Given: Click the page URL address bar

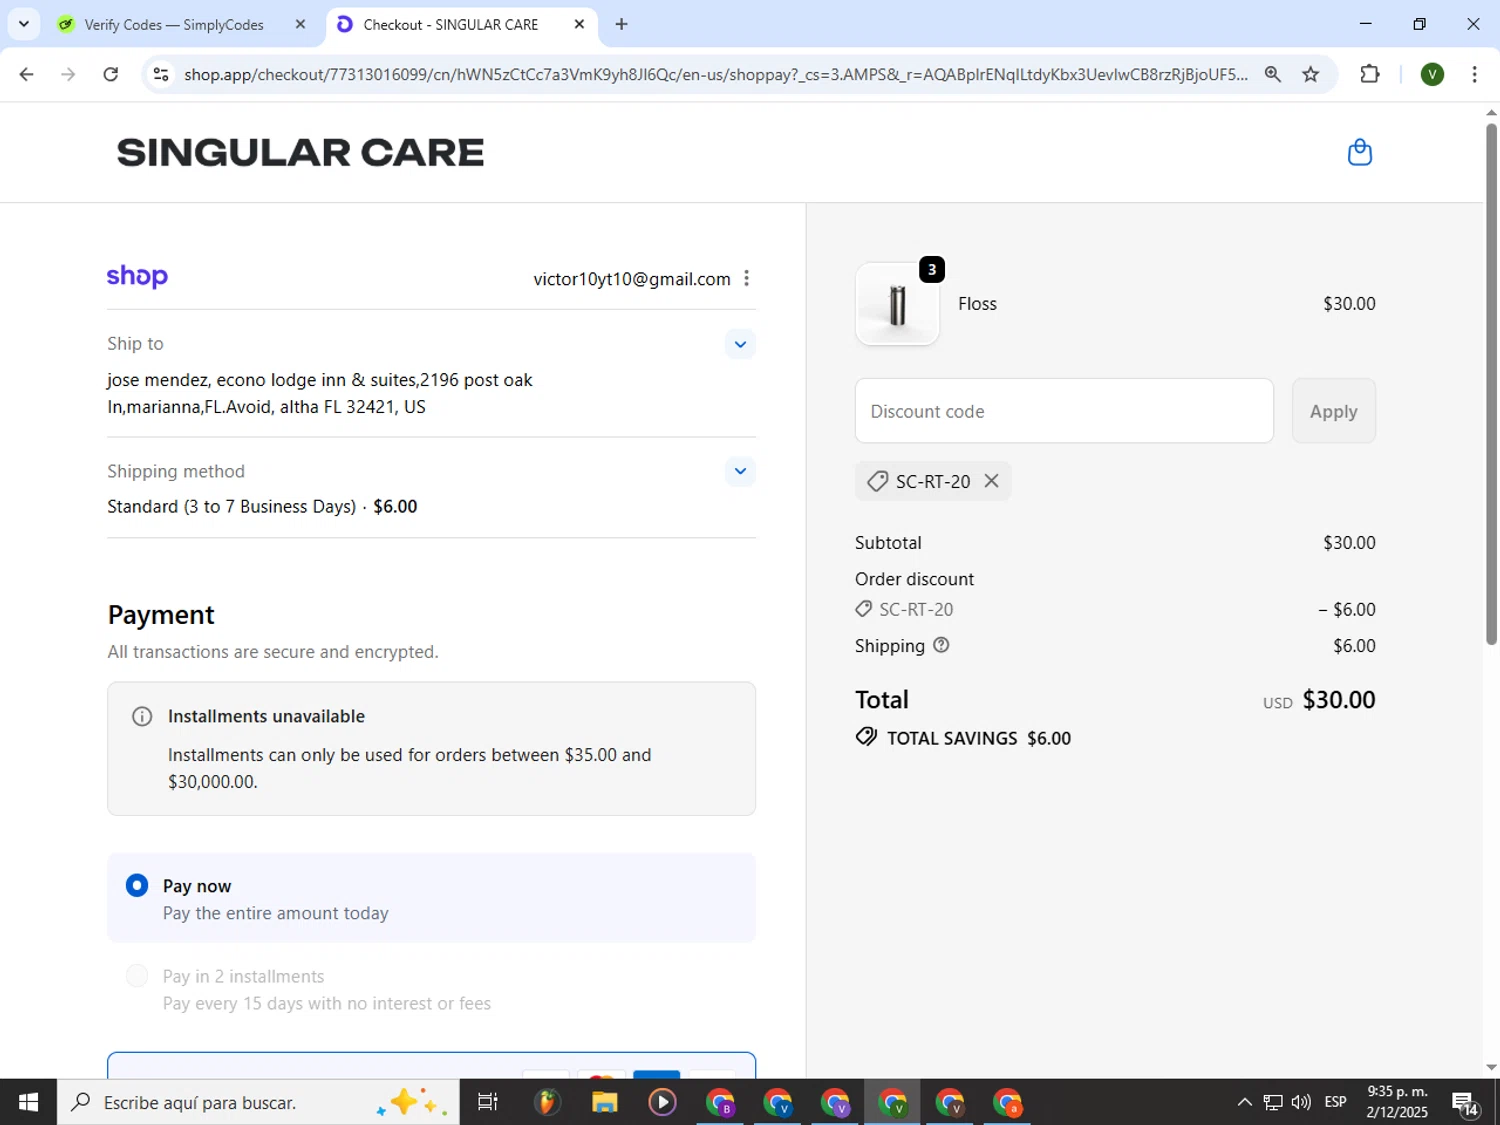Looking at the screenshot, I should [715, 74].
